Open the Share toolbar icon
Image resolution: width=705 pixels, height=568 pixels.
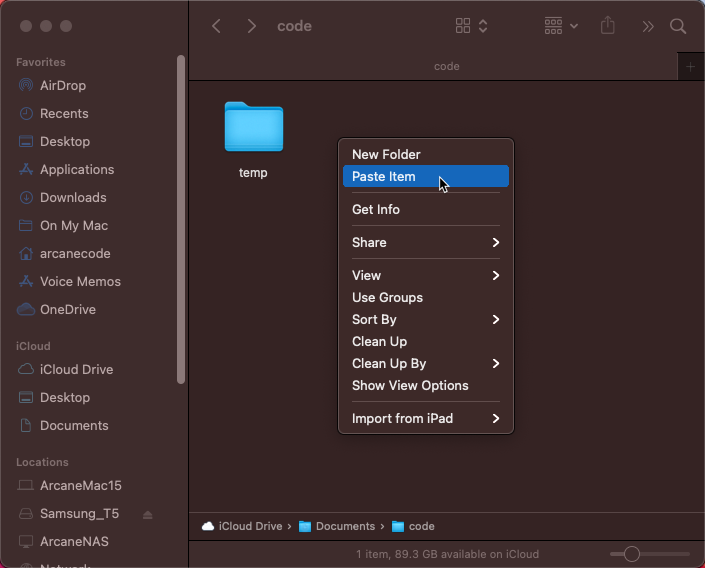[x=608, y=26]
